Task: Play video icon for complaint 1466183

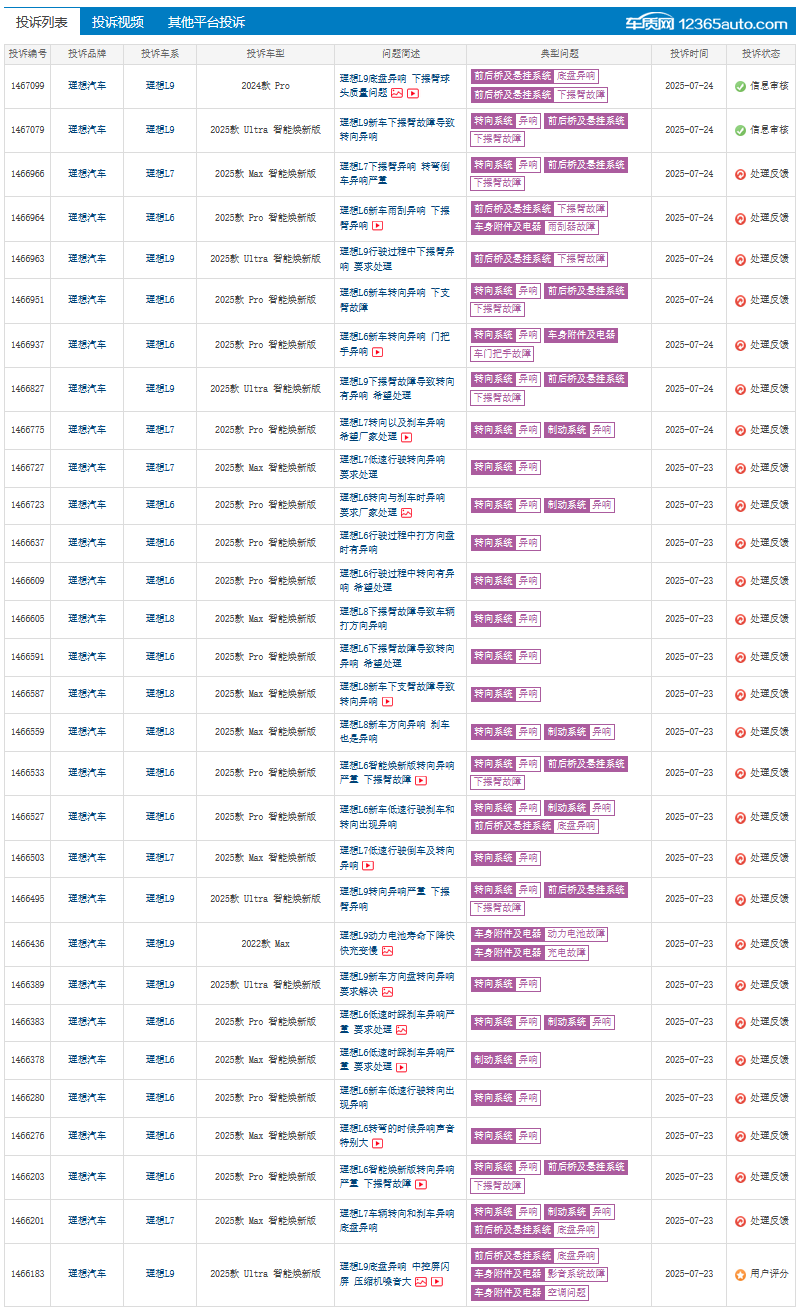Action: [x=437, y=1281]
